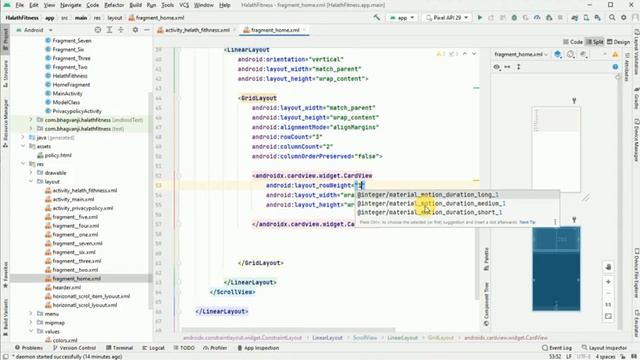Screen dimensions: 640x360
Task: Open the Logcat tool window
Action: tap(153, 348)
